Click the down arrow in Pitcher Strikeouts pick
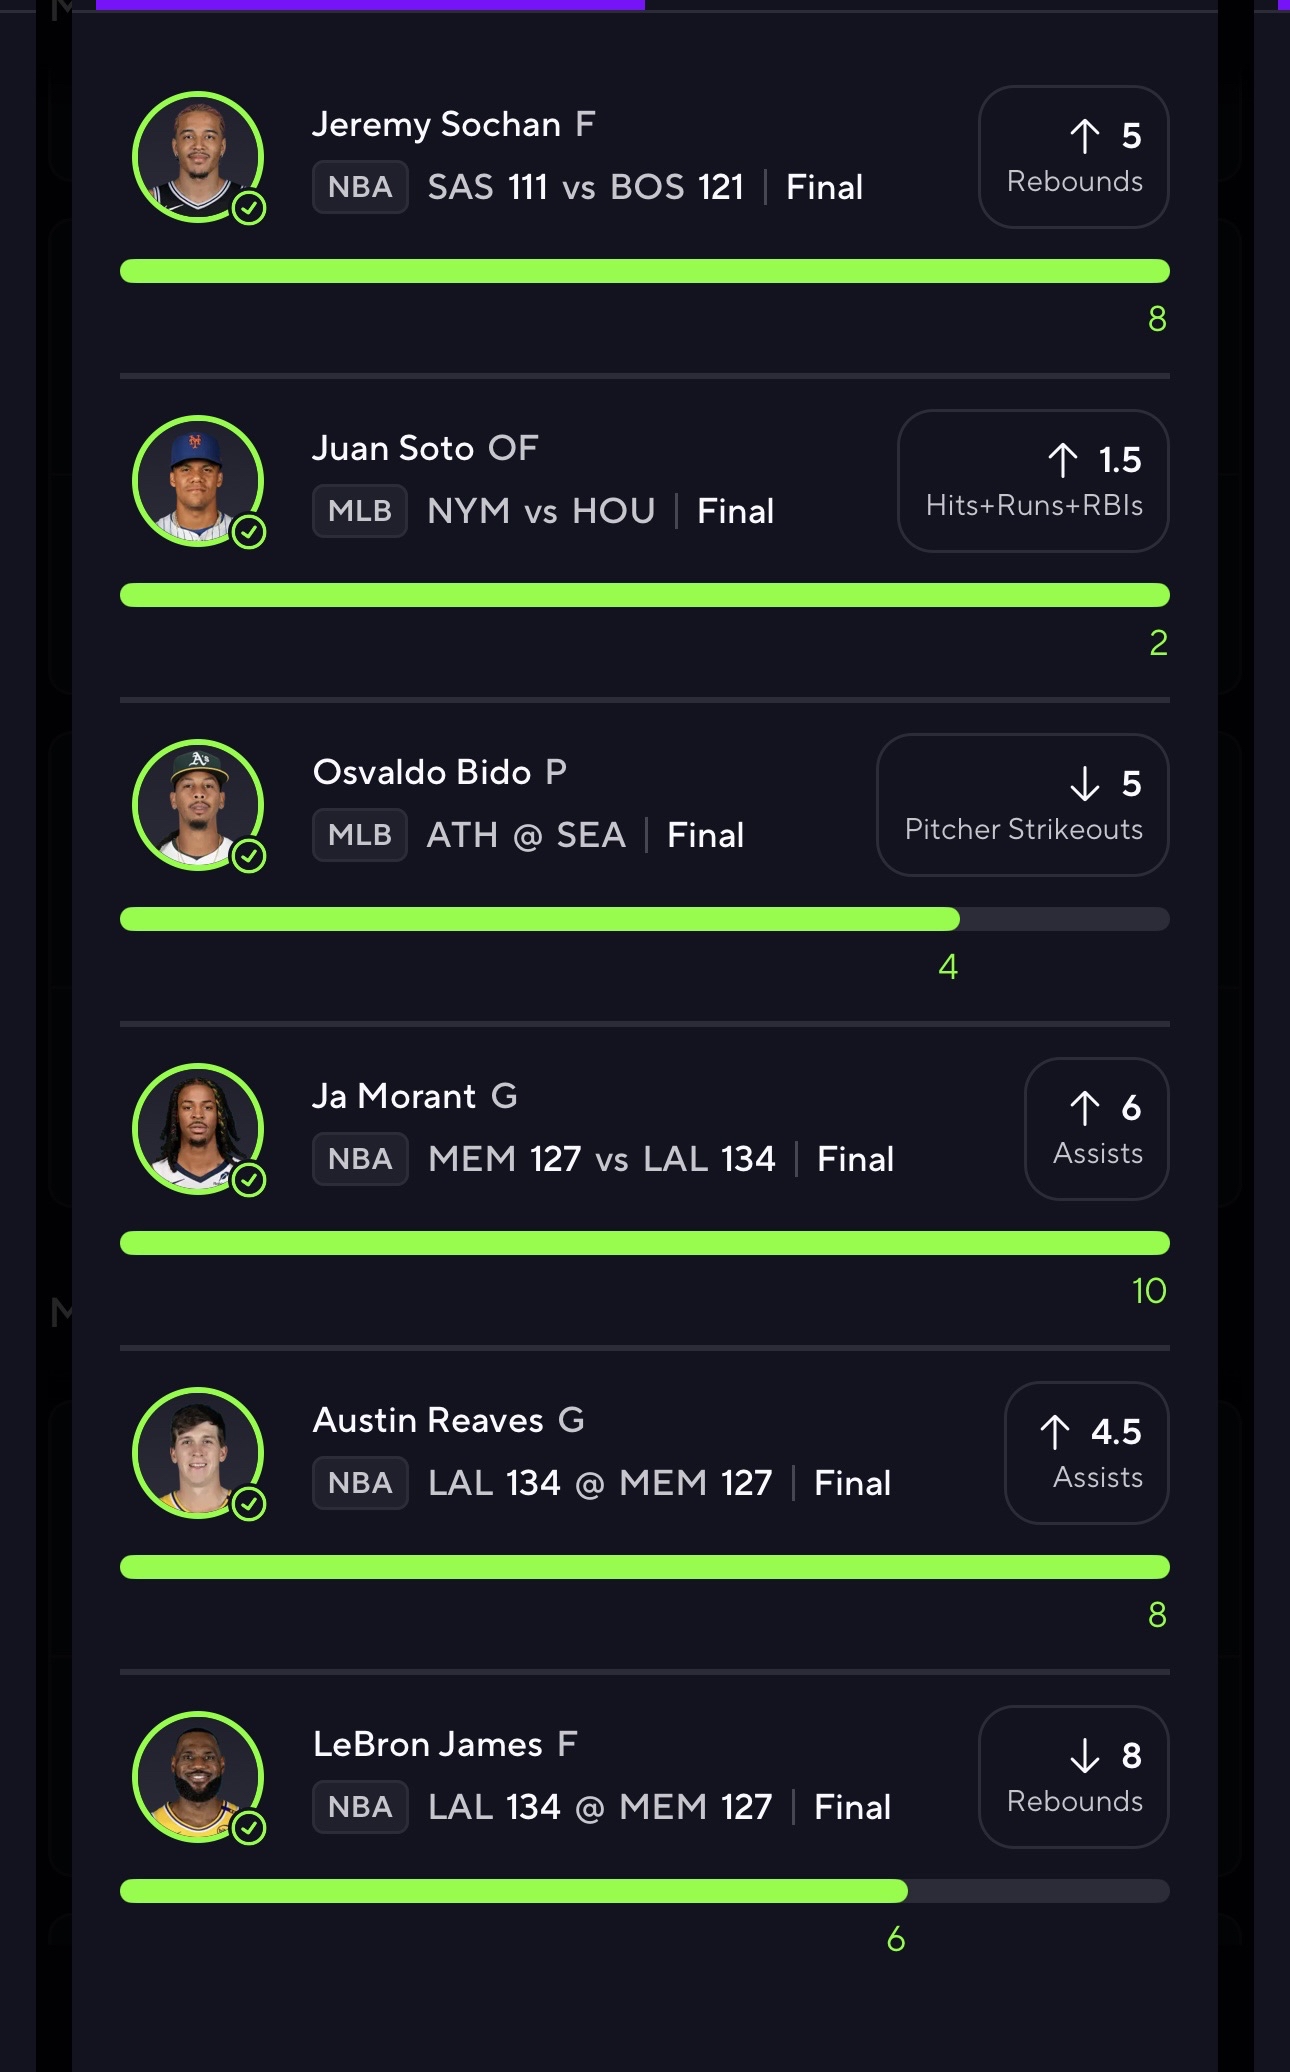Screen dimensions: 1290x2072 coord(1085,784)
